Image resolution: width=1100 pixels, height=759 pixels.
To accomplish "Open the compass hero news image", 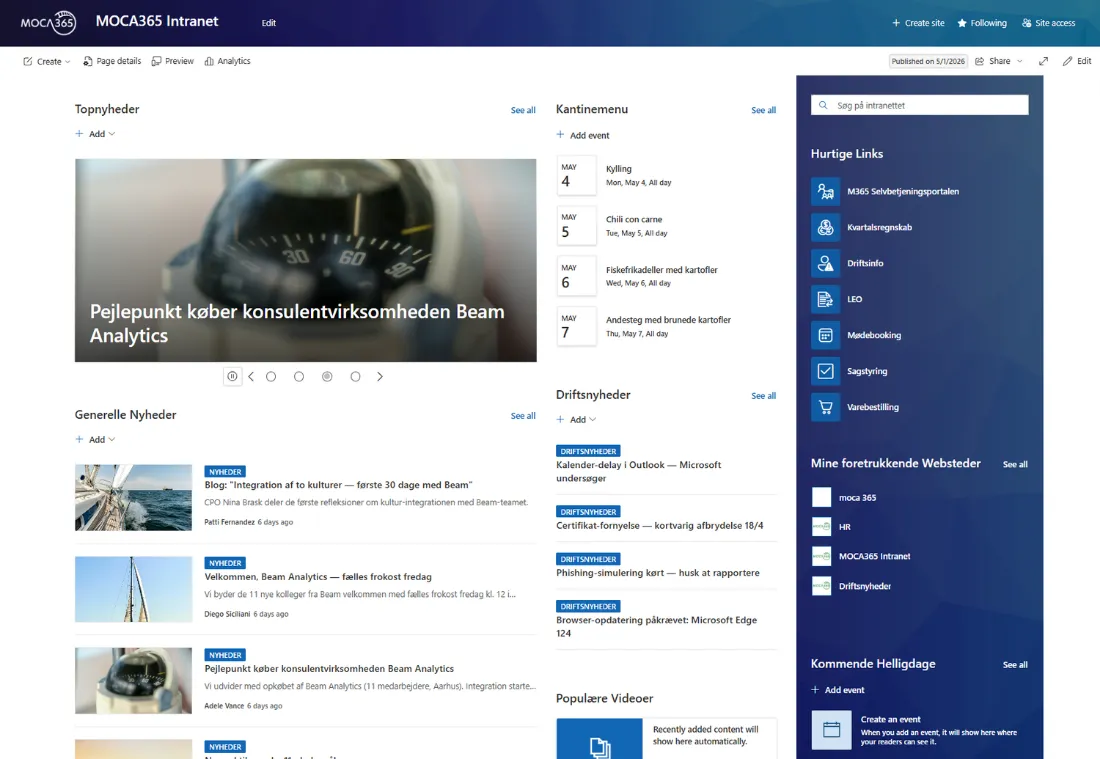I will pos(306,260).
